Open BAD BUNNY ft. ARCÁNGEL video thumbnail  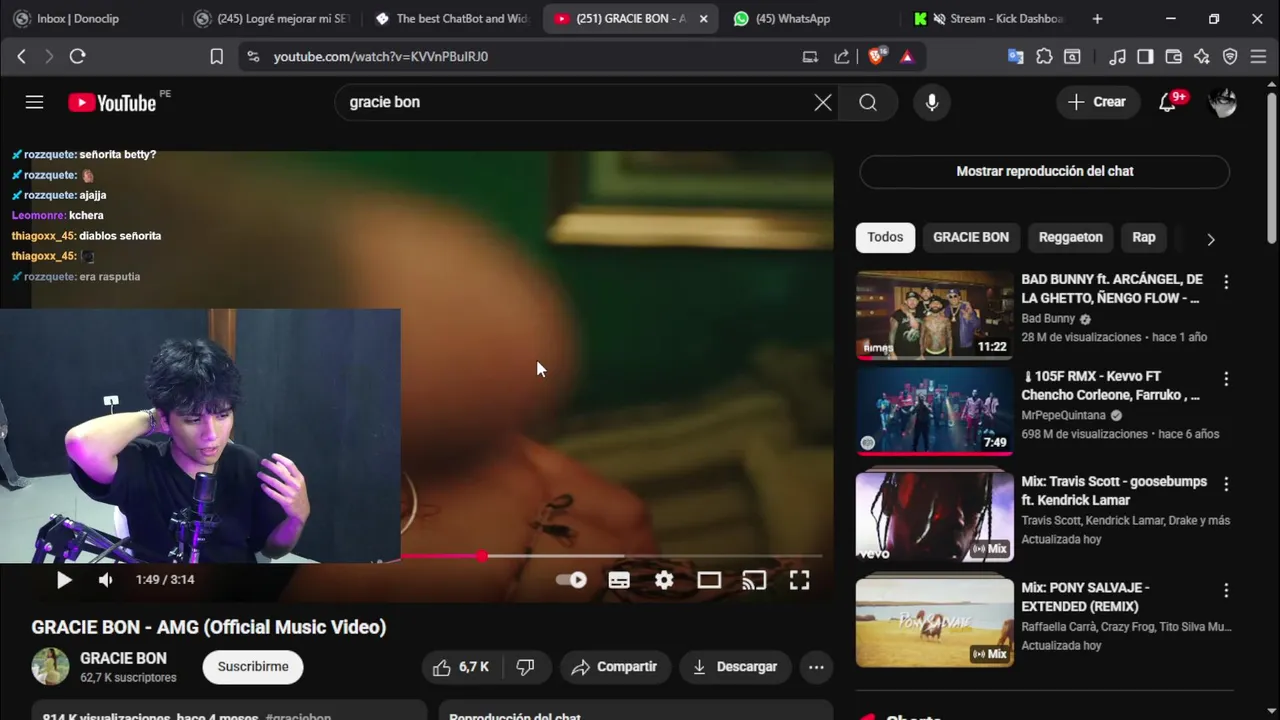coord(934,315)
